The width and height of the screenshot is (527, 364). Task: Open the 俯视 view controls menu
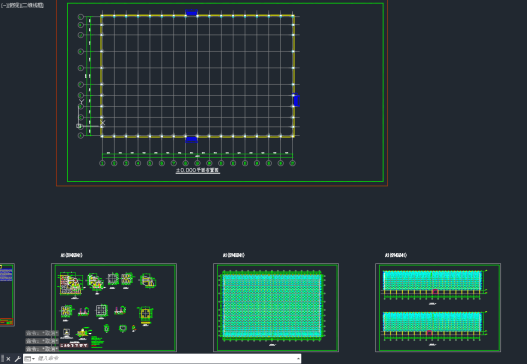coord(14,5)
